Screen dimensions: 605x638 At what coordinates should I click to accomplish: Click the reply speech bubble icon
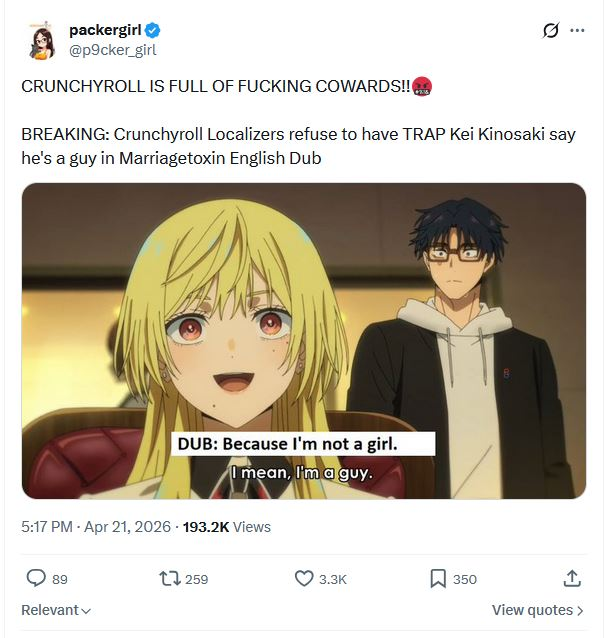pos(36,578)
